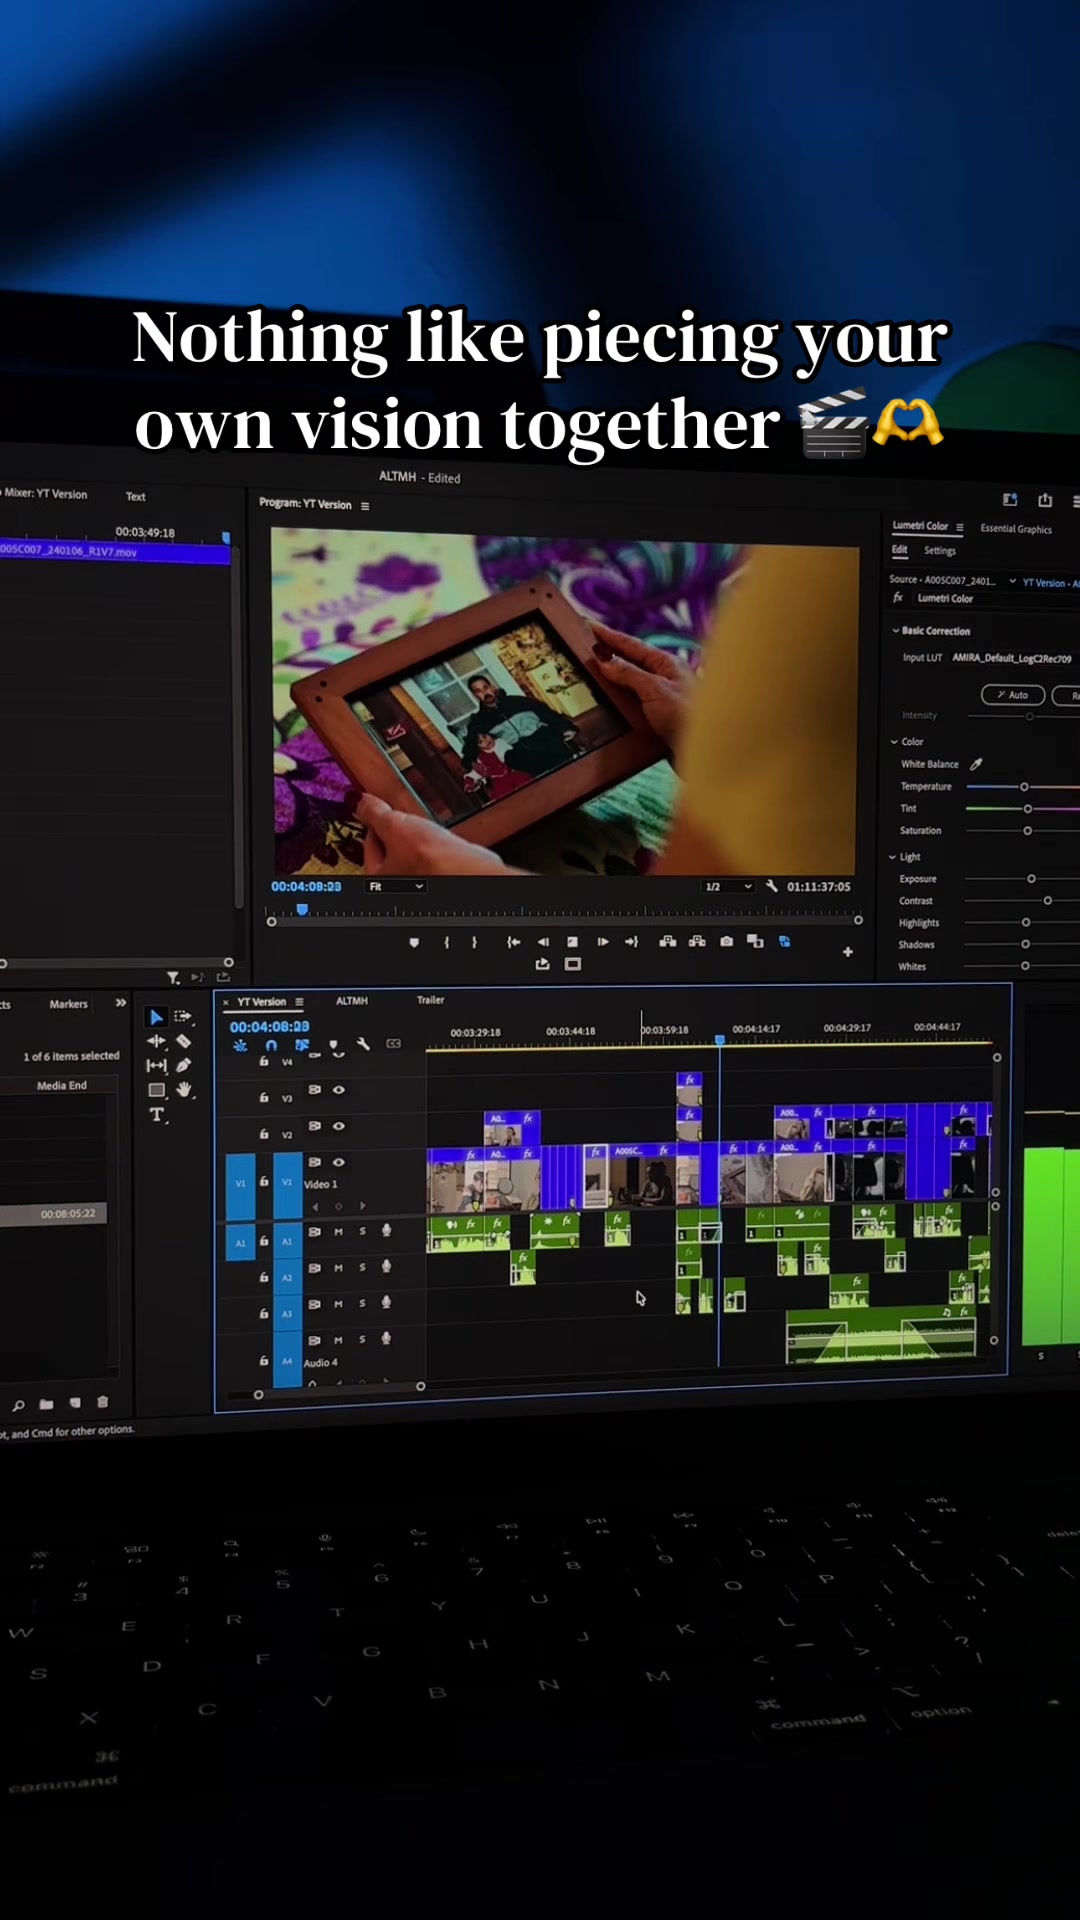Viewport: 1080px width, 1920px height.
Task: Click Program monitor wrench settings icon
Action: coord(771,886)
